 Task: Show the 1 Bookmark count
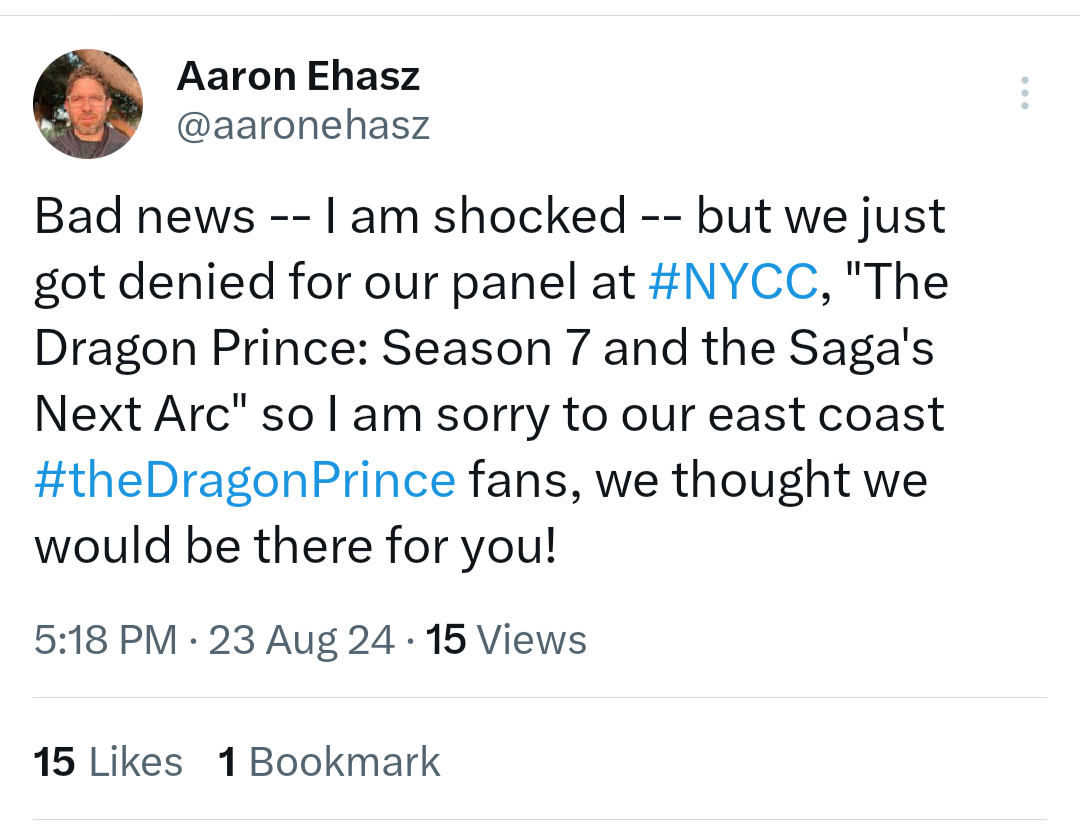click(x=329, y=762)
